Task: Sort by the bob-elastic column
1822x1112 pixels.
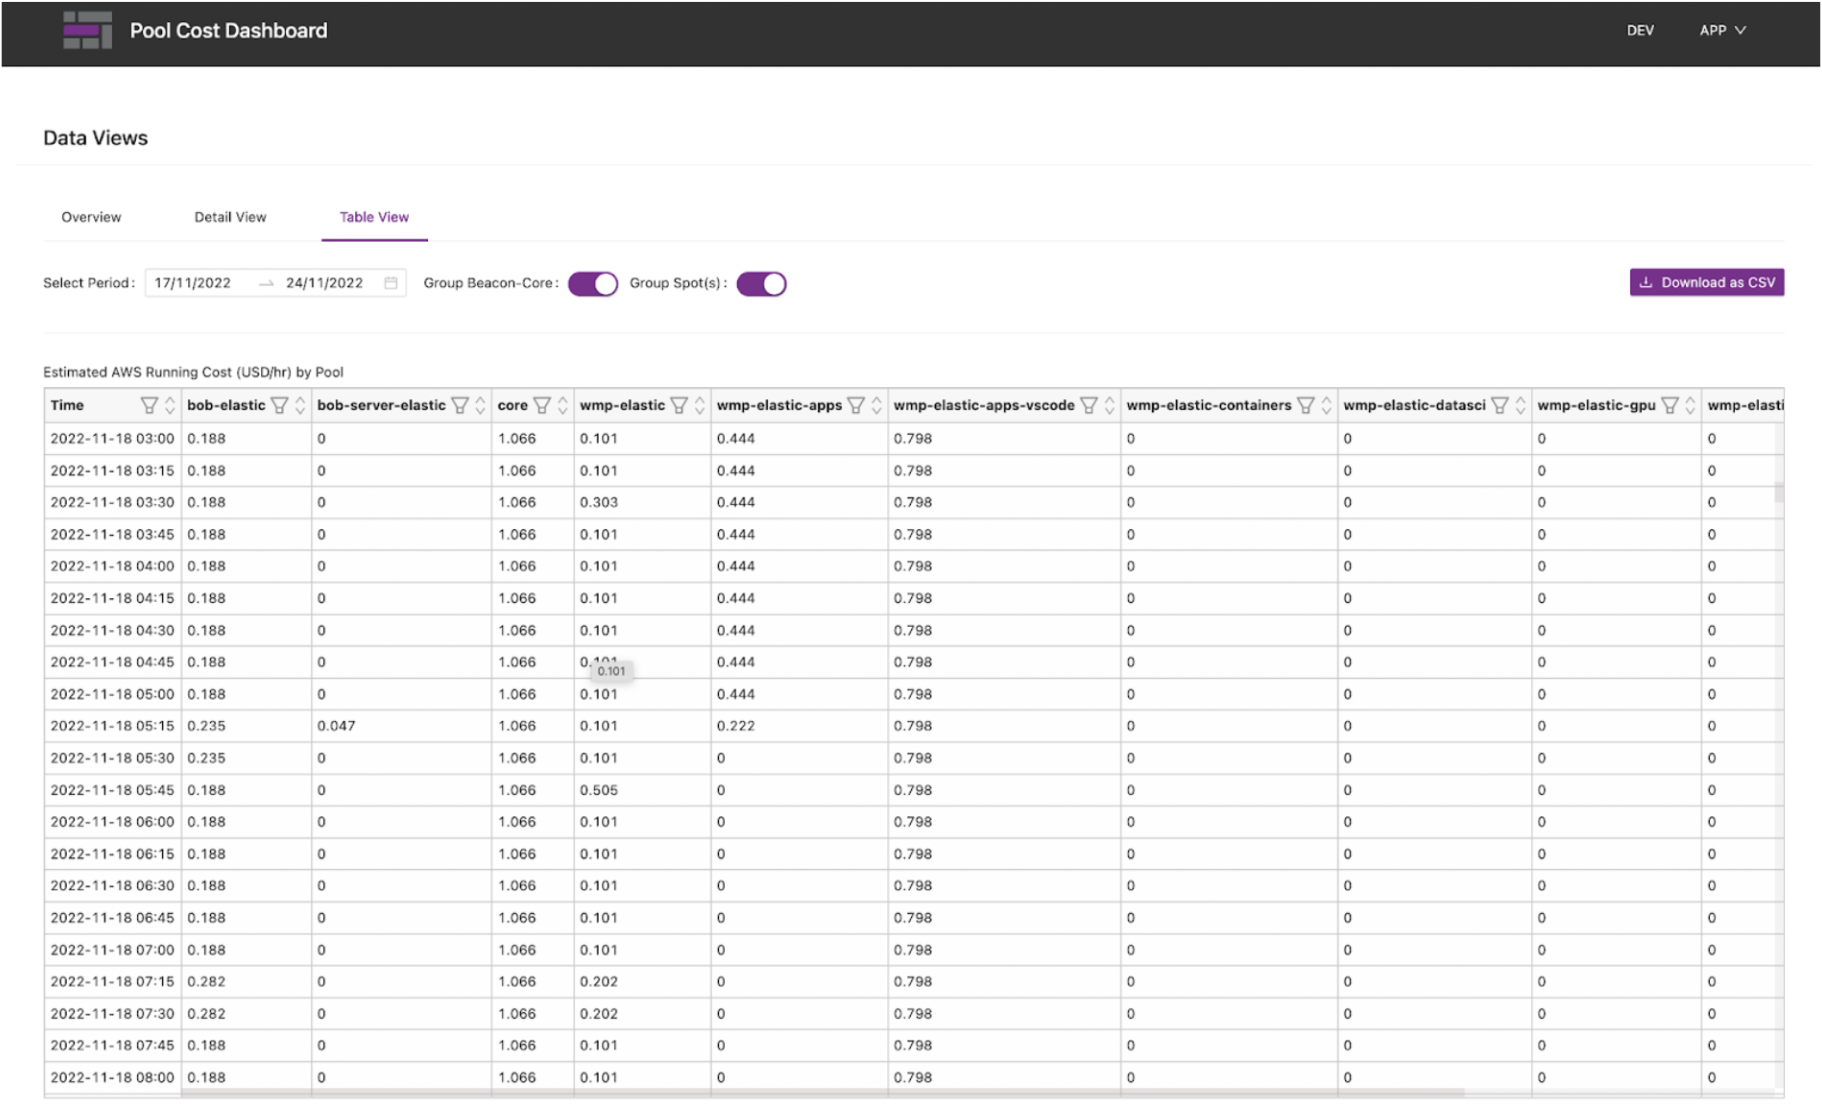Action: tap(300, 405)
